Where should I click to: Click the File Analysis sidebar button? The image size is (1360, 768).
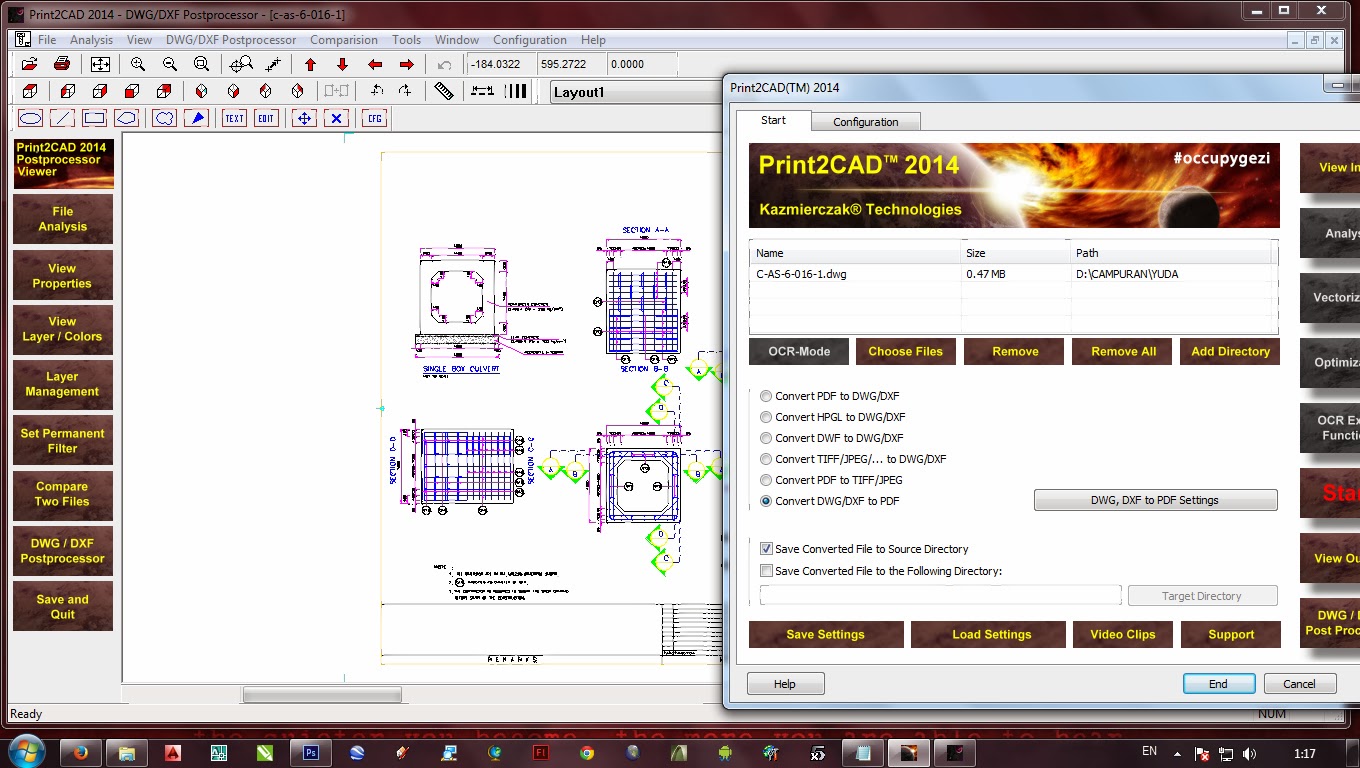coord(63,219)
